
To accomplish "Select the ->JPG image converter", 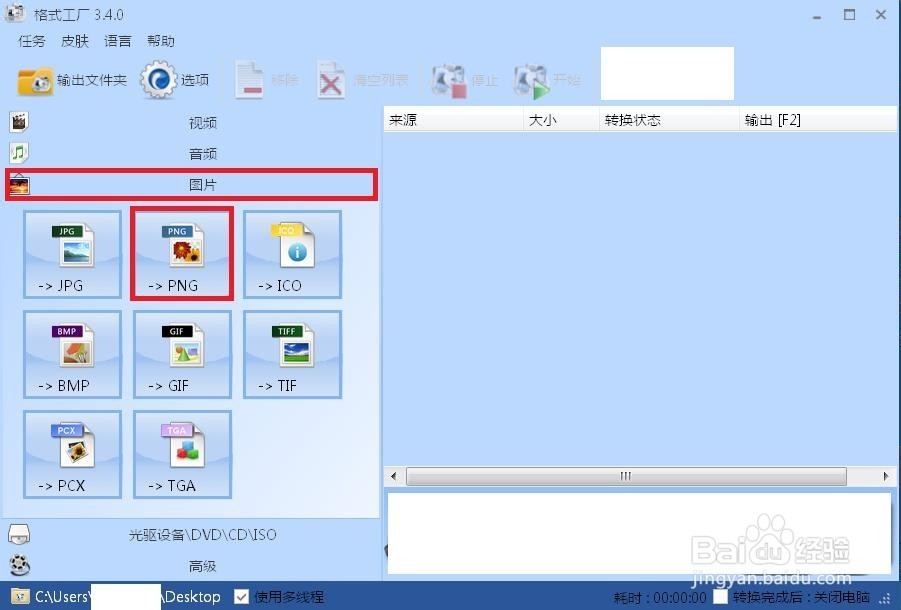I will pos(71,254).
